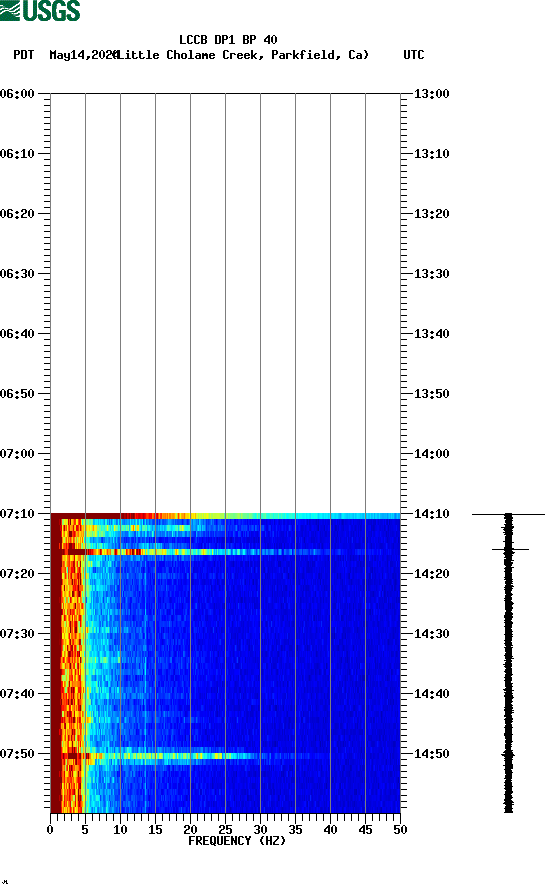552x893 pixels.
Task: Click the 25 Hz frequency axis label
Action: click(x=226, y=830)
